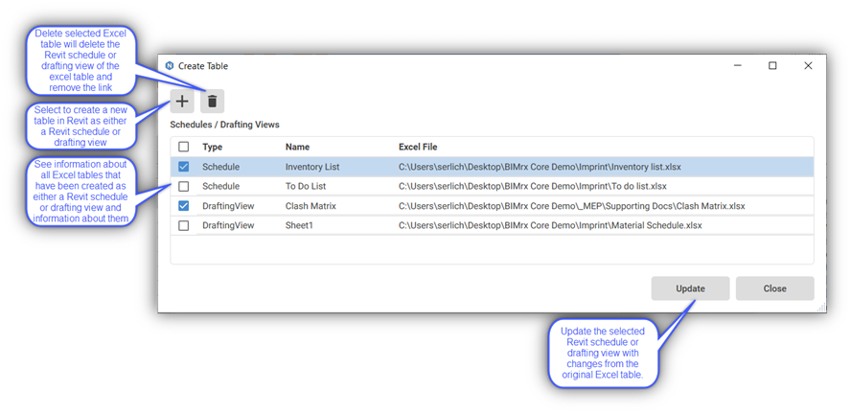850x414 pixels.
Task: Uncheck the Clash Matrix row checkbox
Action: coord(184,206)
